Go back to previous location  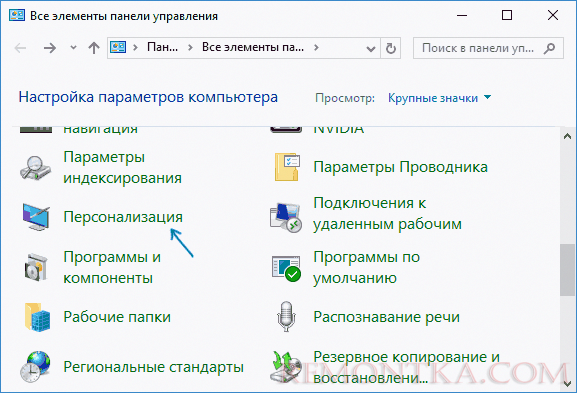point(20,48)
